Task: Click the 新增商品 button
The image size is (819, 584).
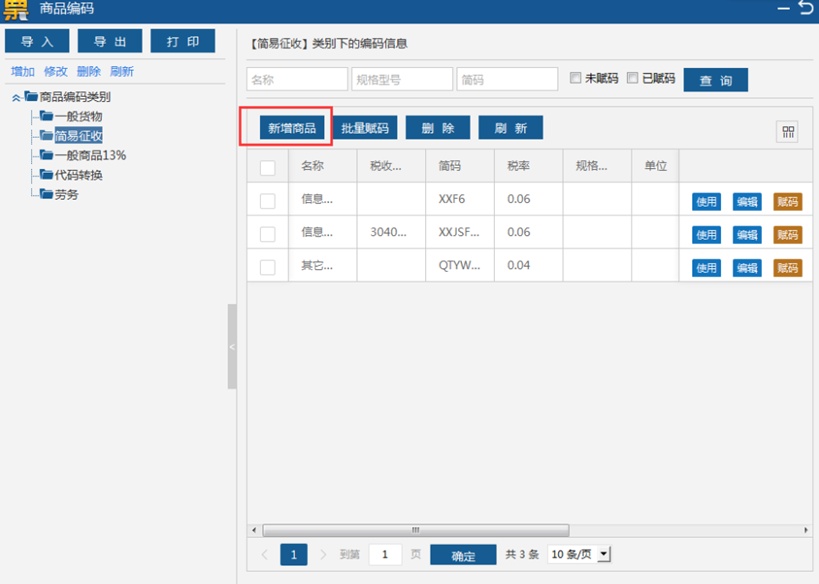Action: [292, 128]
